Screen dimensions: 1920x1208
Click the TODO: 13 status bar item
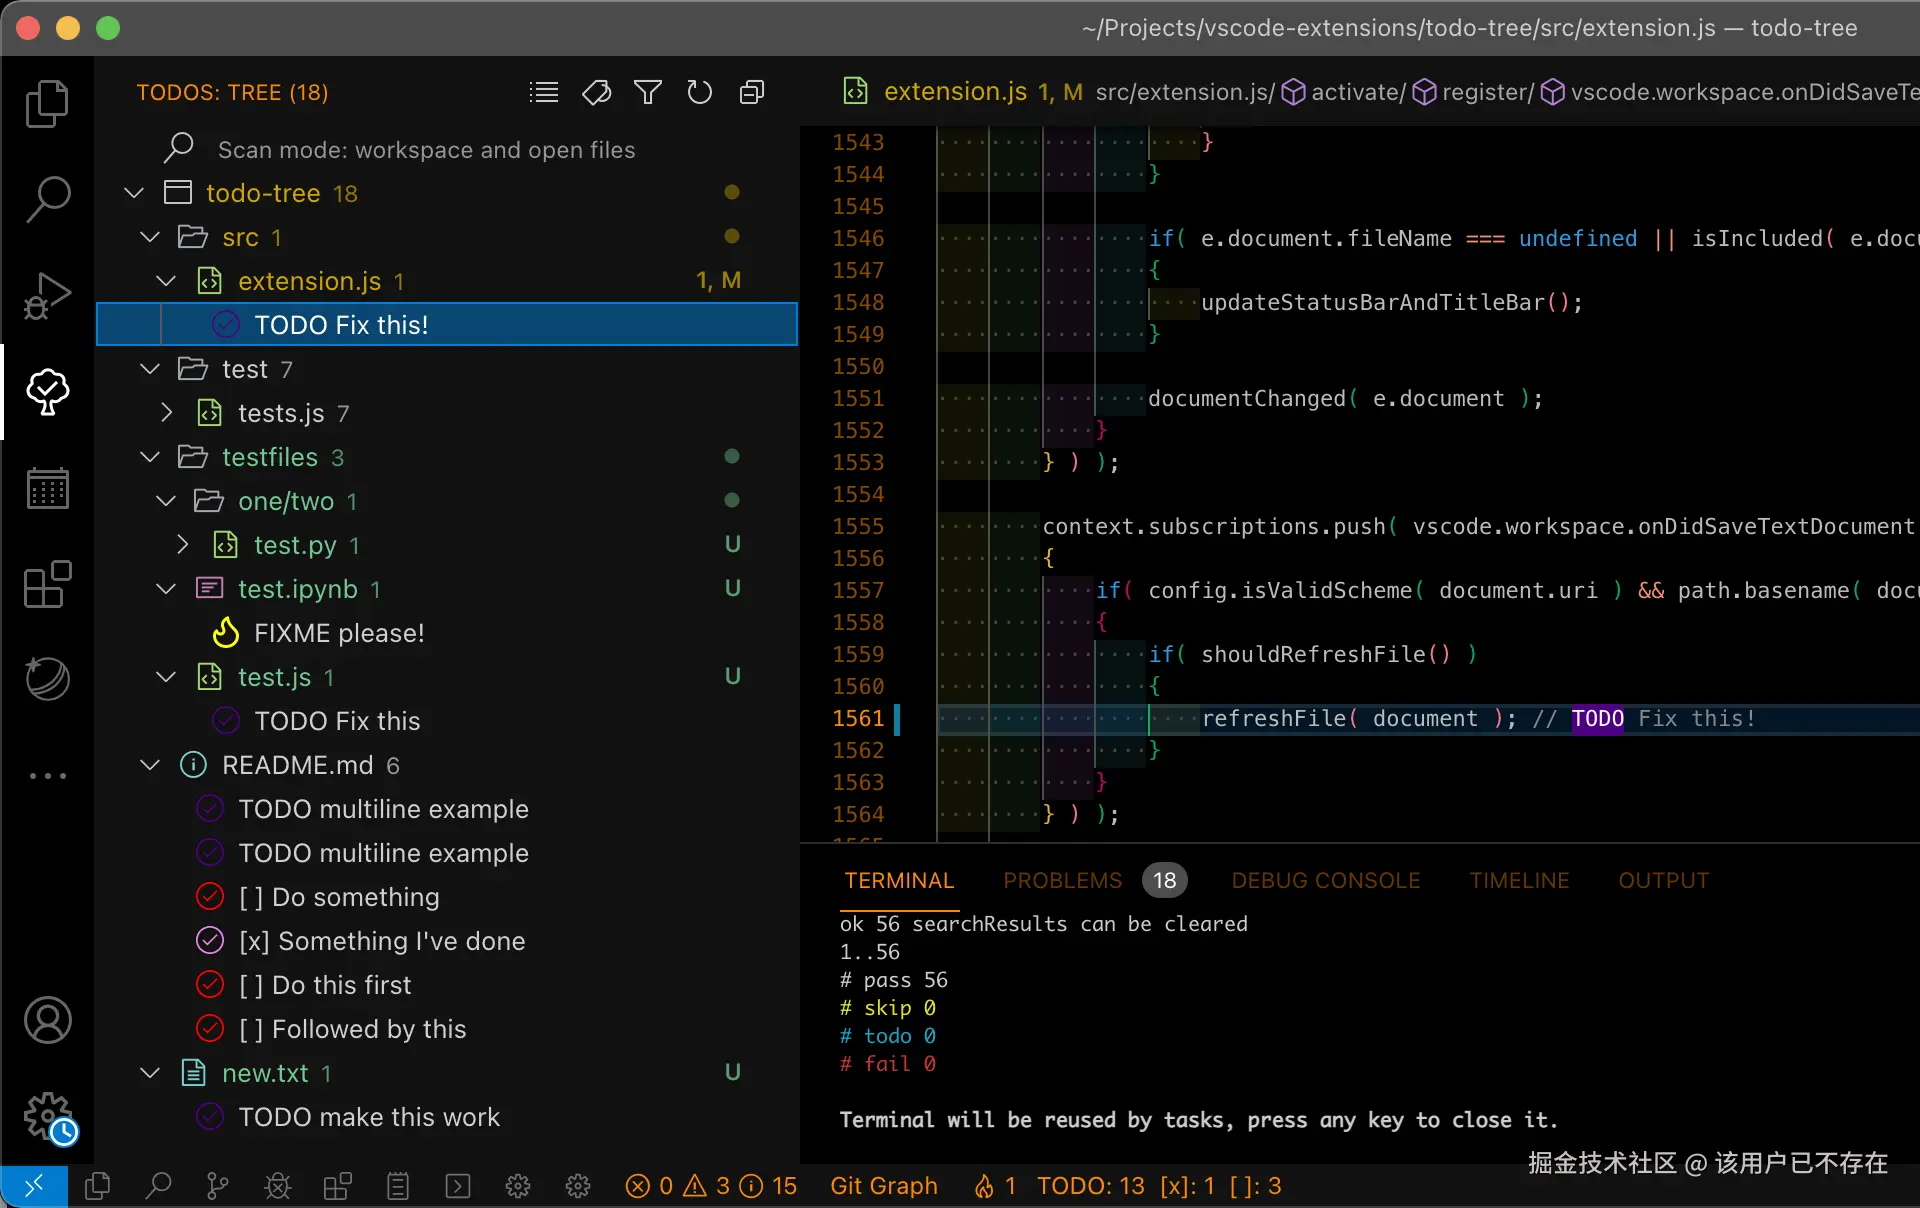click(1090, 1186)
